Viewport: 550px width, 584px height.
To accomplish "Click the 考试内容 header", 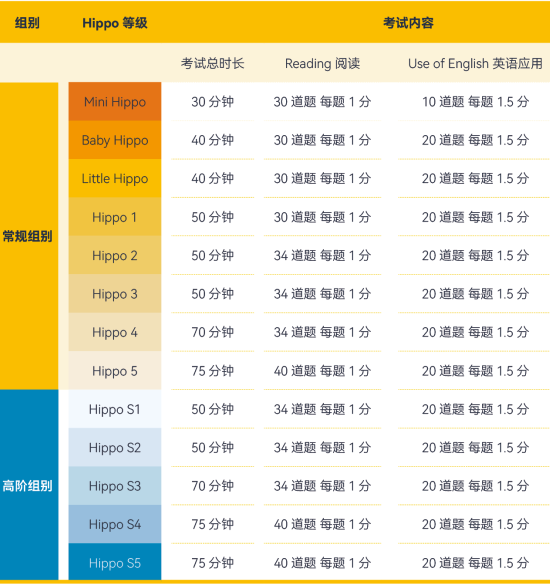I will coord(408,23).
